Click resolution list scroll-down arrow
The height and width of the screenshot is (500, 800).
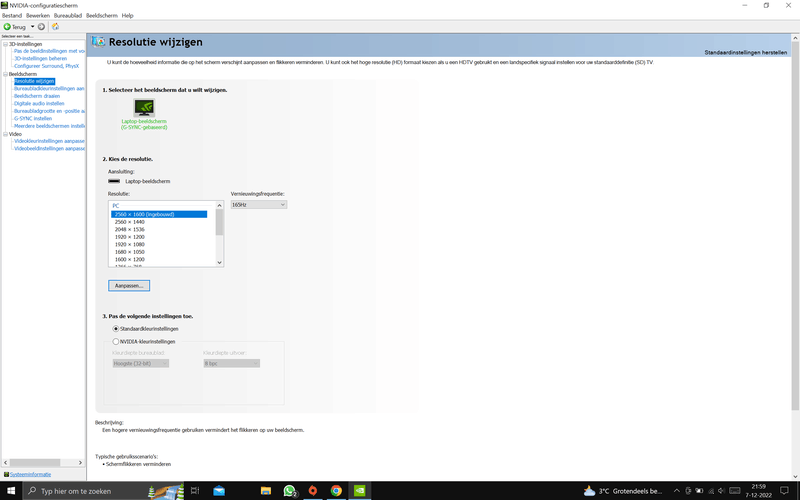click(x=219, y=263)
